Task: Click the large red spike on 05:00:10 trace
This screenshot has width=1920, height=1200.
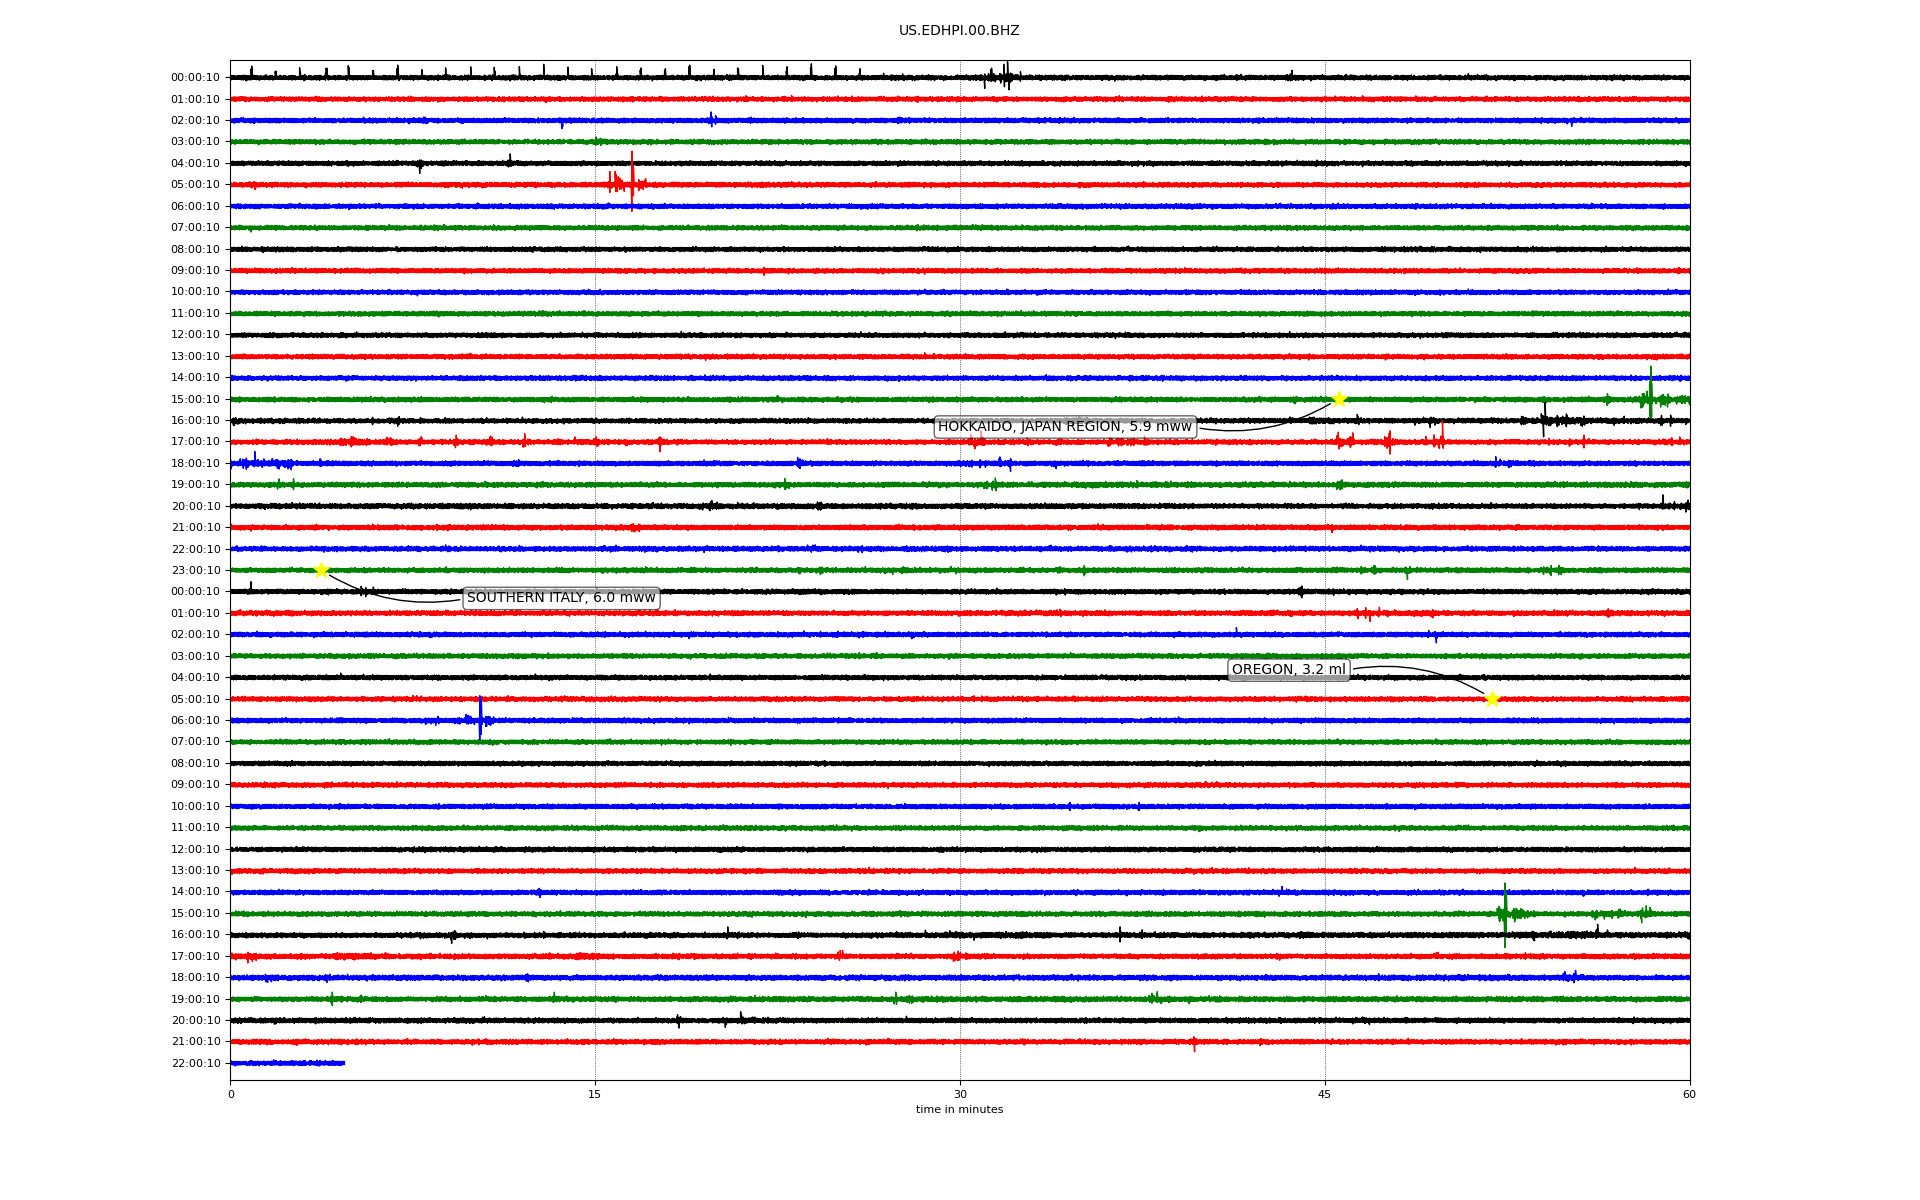Action: click(632, 180)
